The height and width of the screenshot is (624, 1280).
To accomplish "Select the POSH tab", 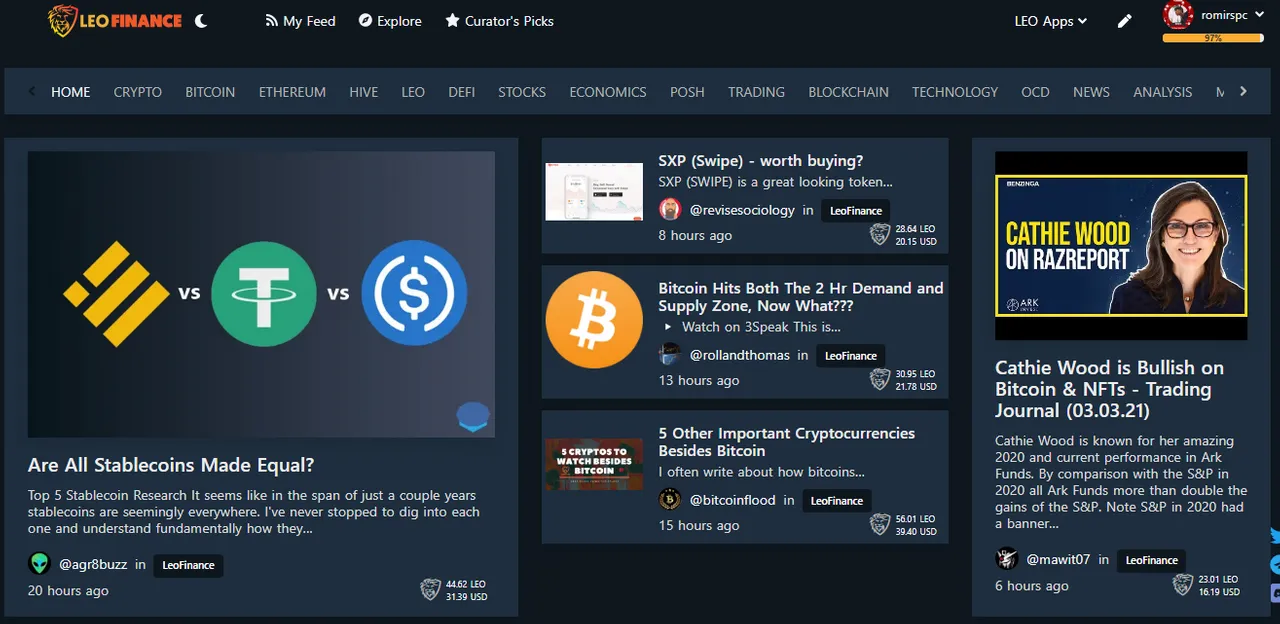I will [687, 92].
